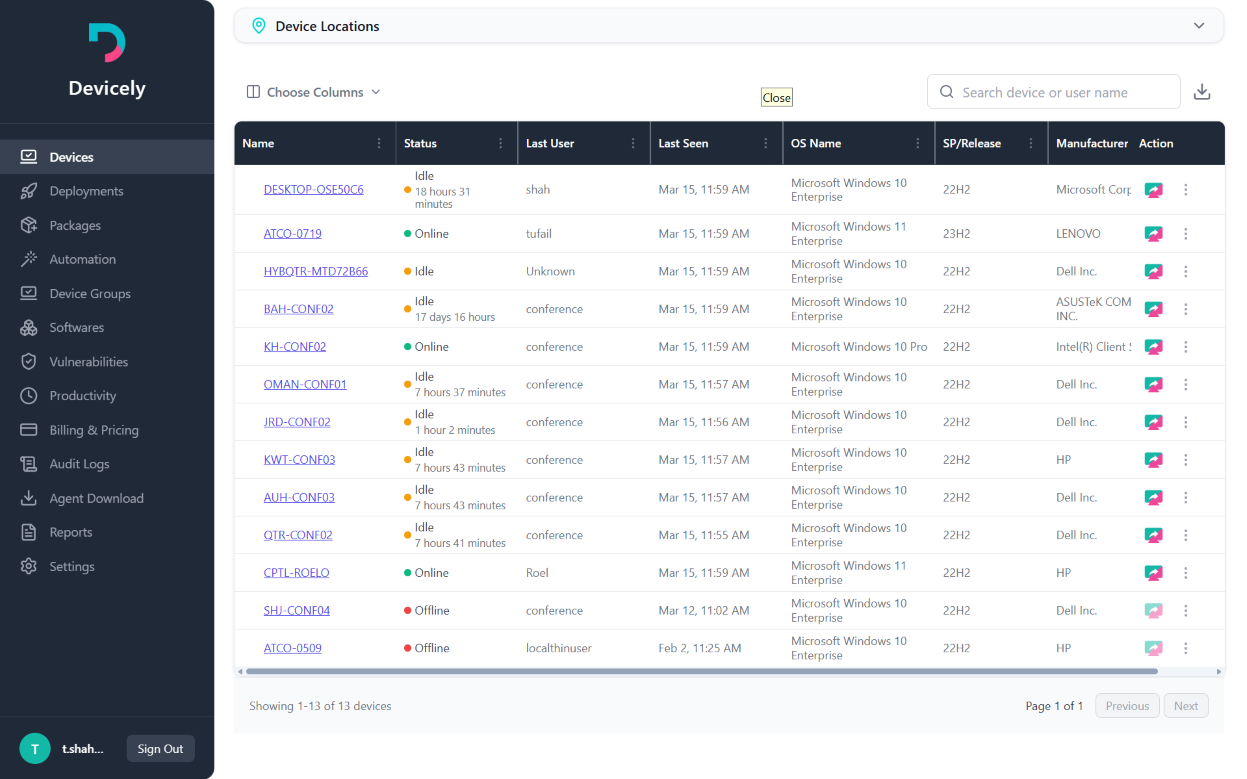Click the export download icon beside search
This screenshot has width=1247, height=779.
tap(1202, 91)
